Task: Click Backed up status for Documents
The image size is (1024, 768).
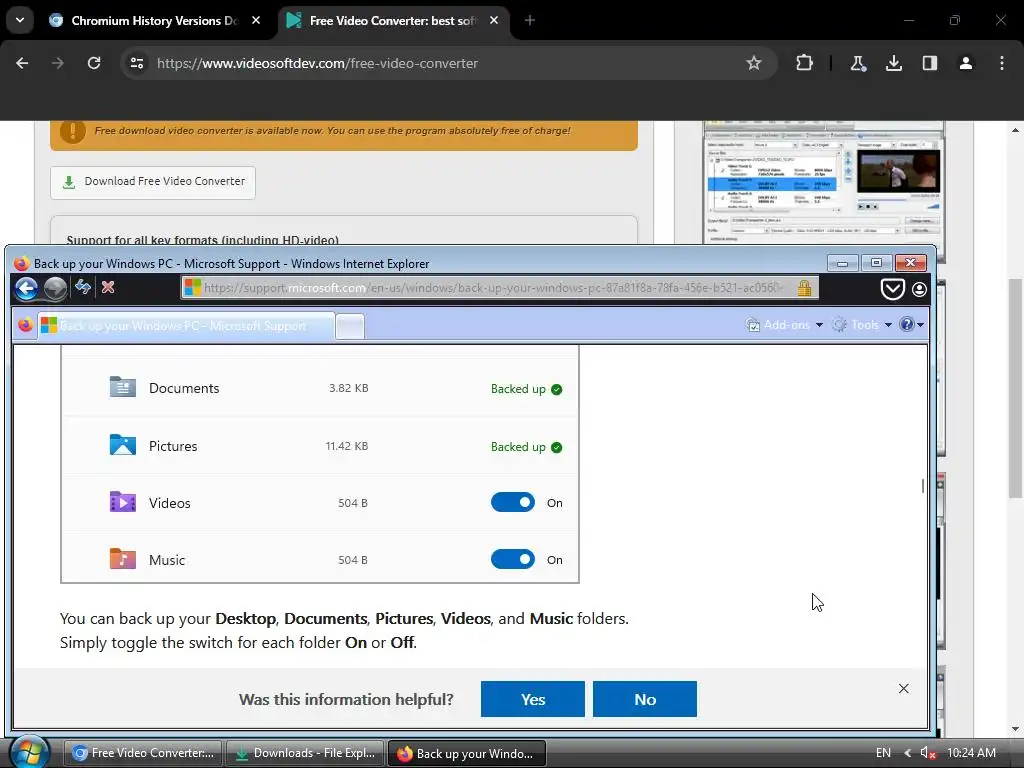Action: click(526, 389)
